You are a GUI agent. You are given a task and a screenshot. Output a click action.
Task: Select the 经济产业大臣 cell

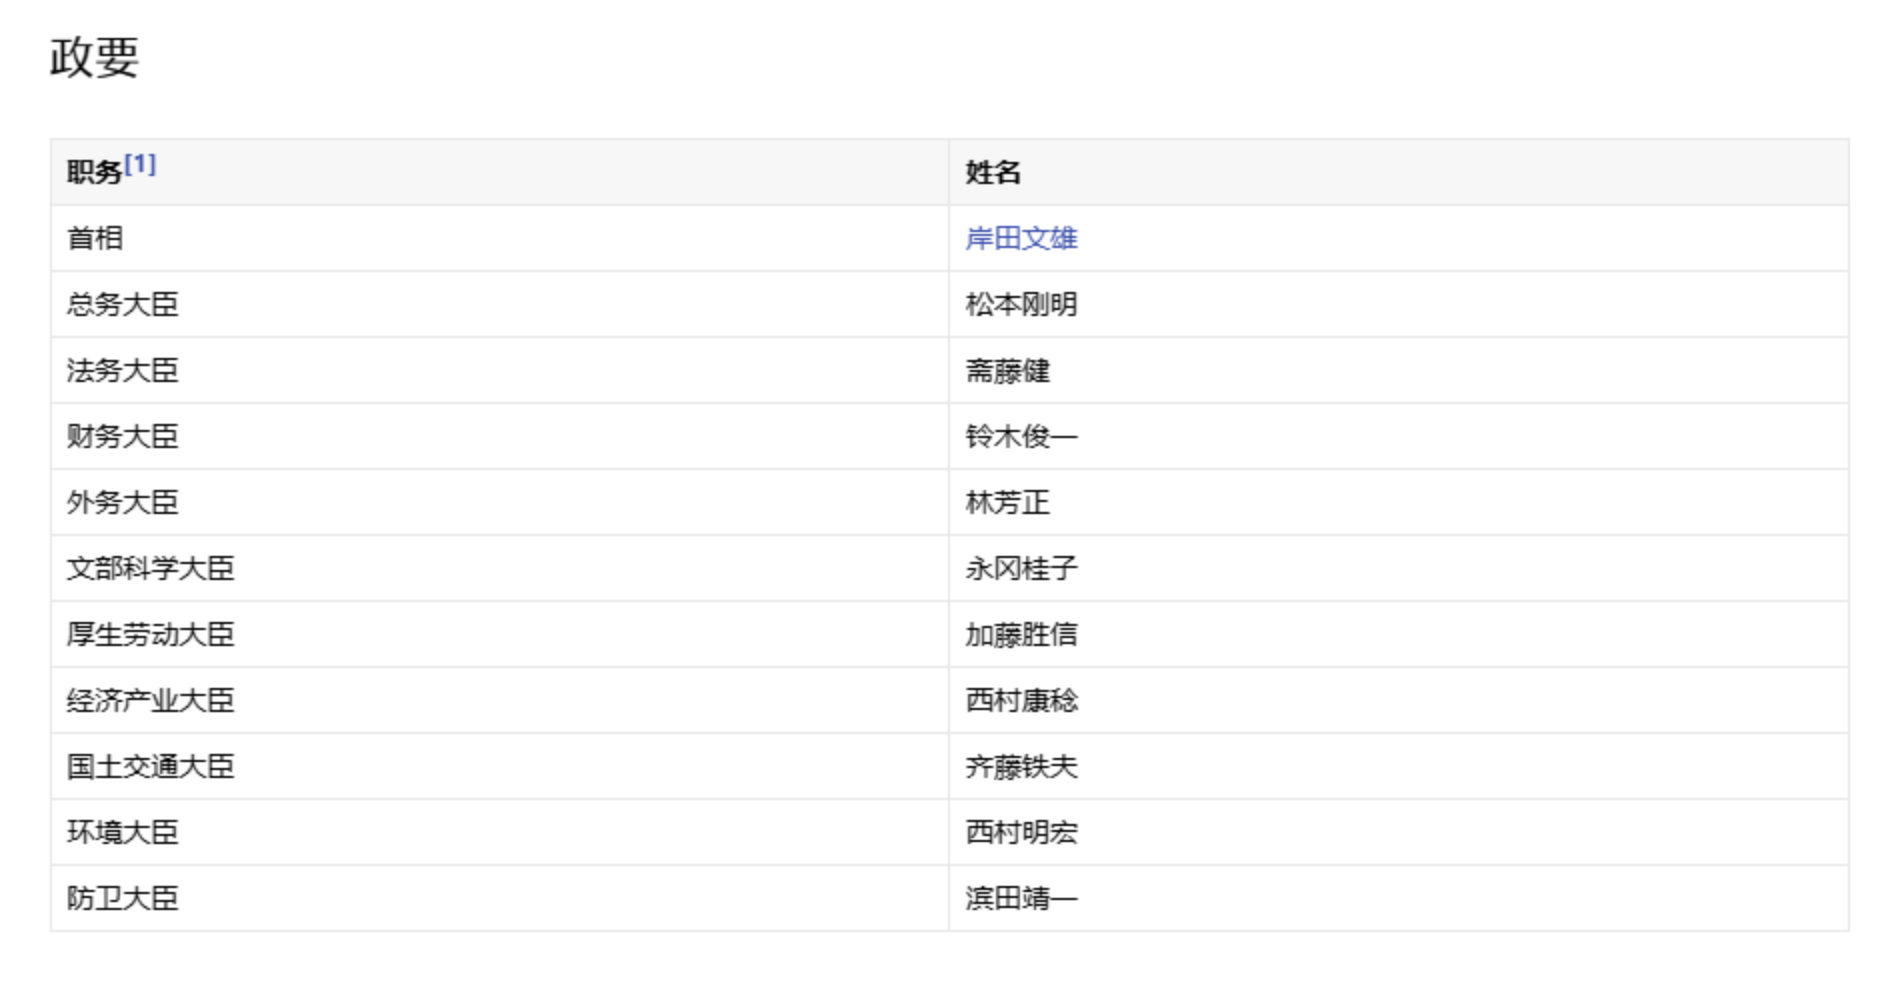pos(500,700)
